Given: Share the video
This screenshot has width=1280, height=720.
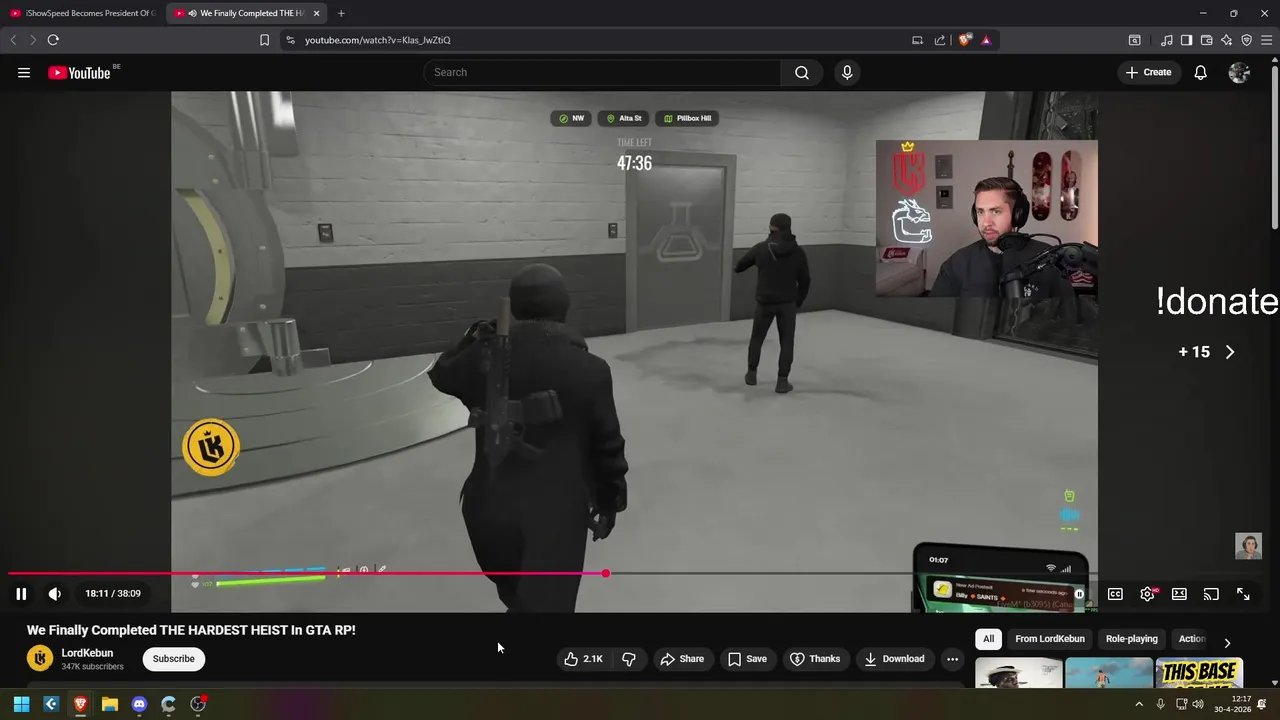Looking at the screenshot, I should pos(682,659).
